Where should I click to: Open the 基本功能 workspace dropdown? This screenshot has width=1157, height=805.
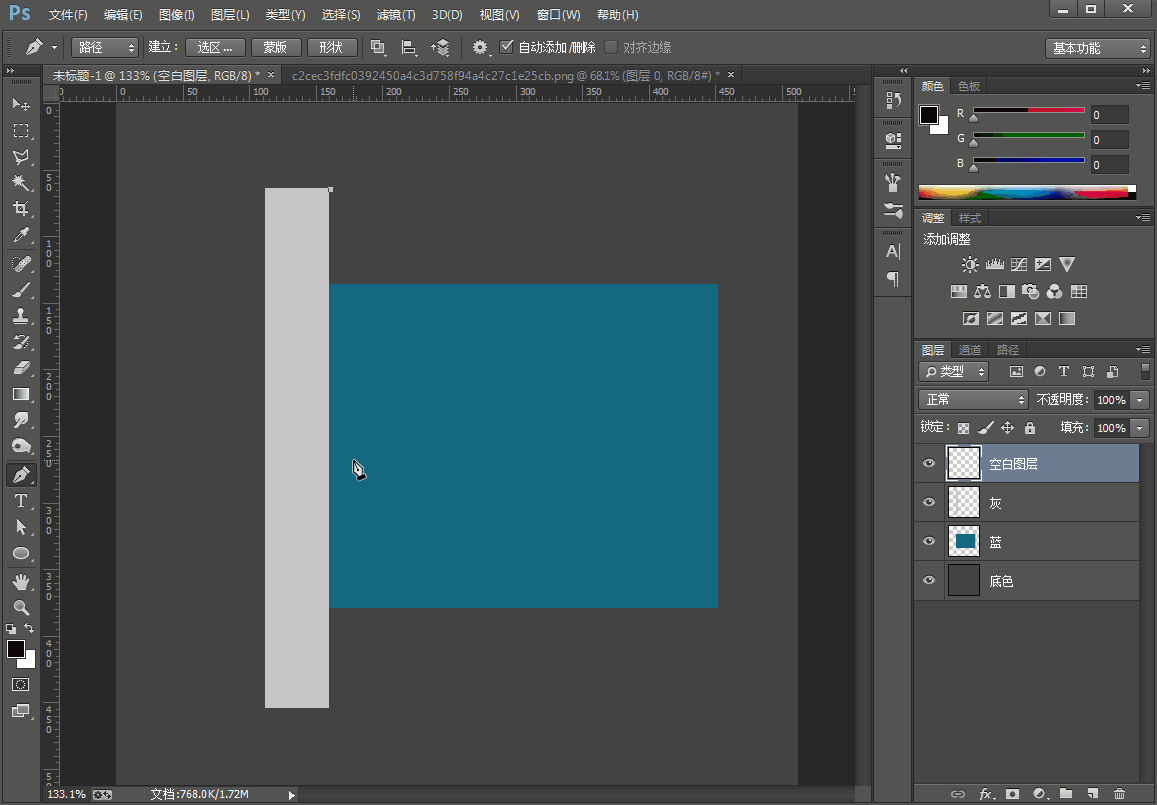coord(1098,48)
